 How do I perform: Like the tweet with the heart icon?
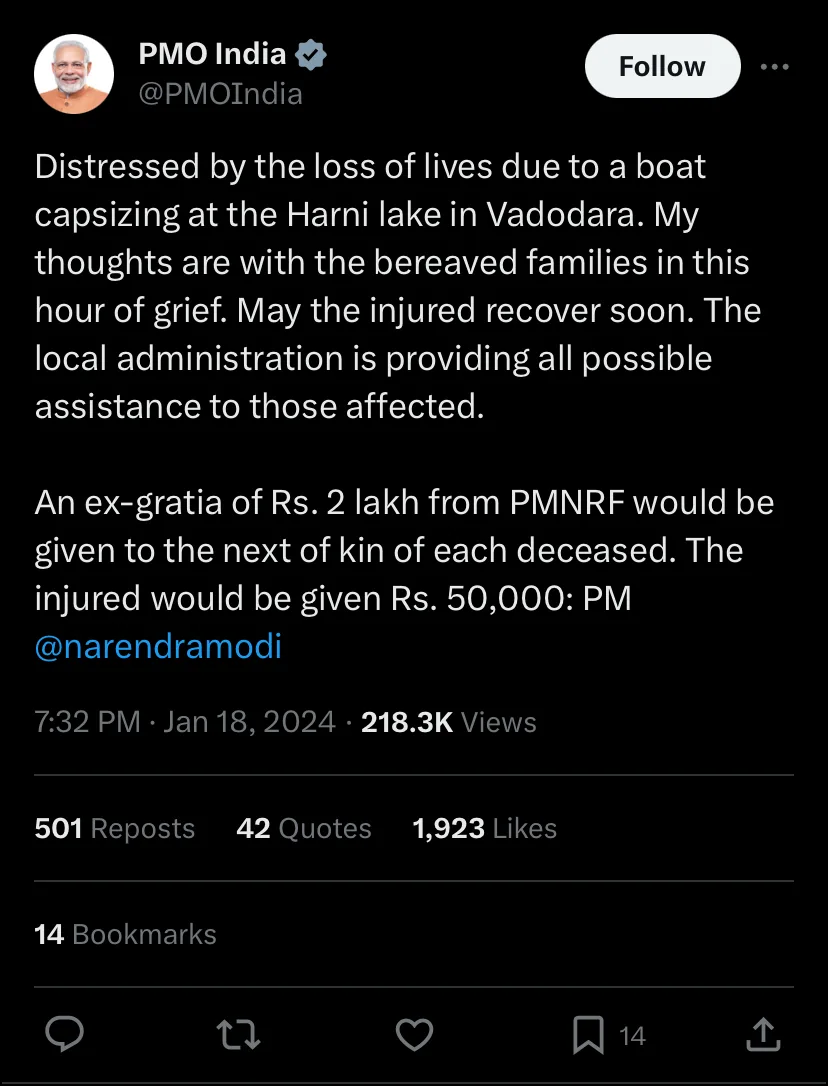click(x=414, y=1035)
